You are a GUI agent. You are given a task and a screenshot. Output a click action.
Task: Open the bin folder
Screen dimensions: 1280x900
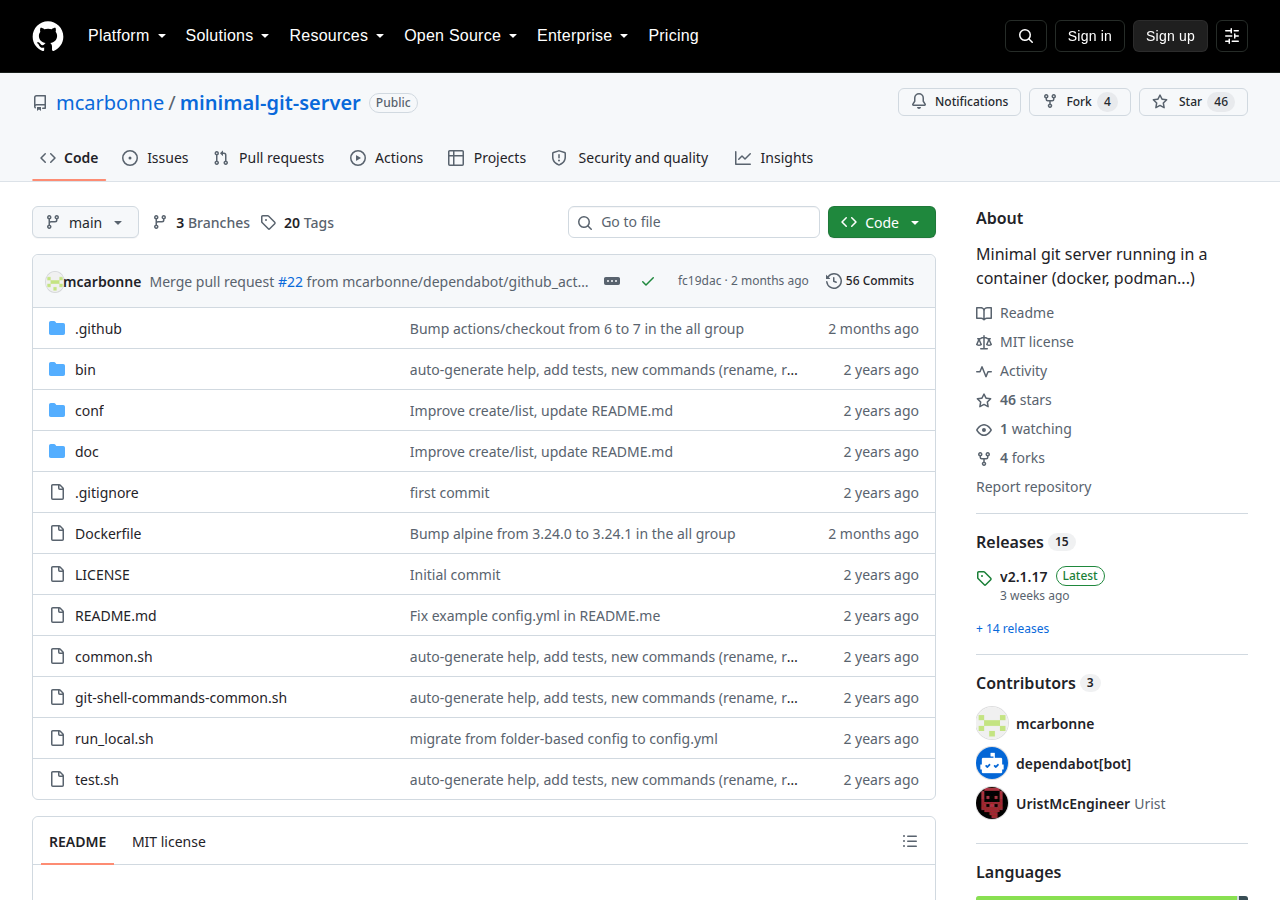(x=85, y=370)
